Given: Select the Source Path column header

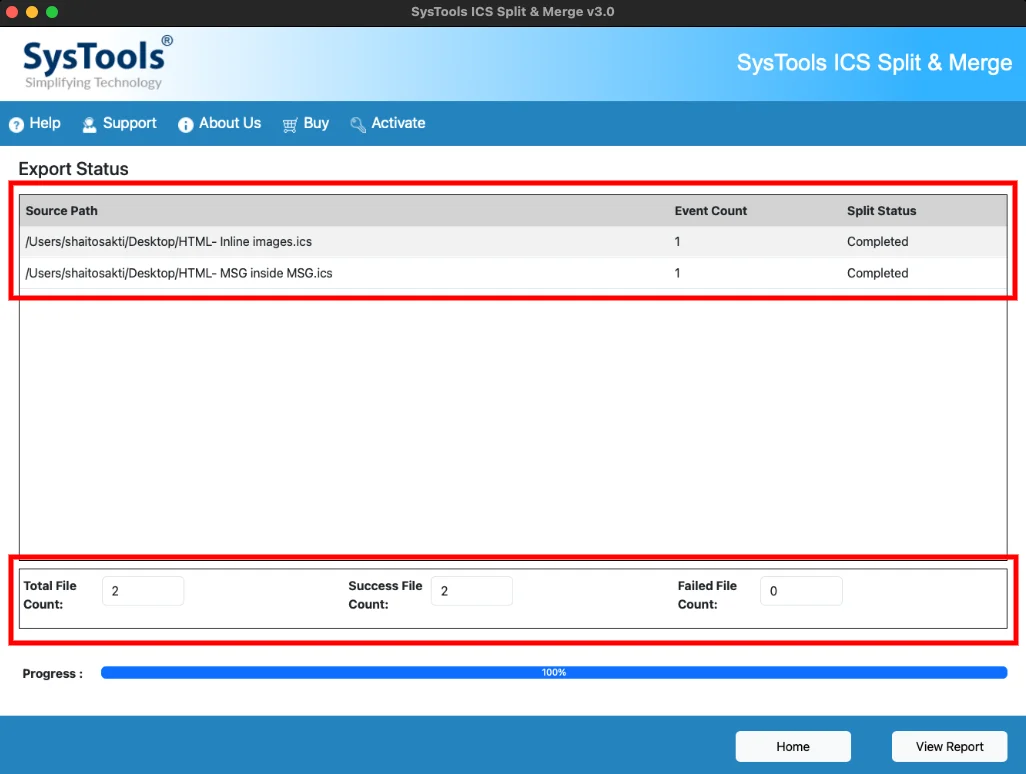Looking at the screenshot, I should [62, 211].
